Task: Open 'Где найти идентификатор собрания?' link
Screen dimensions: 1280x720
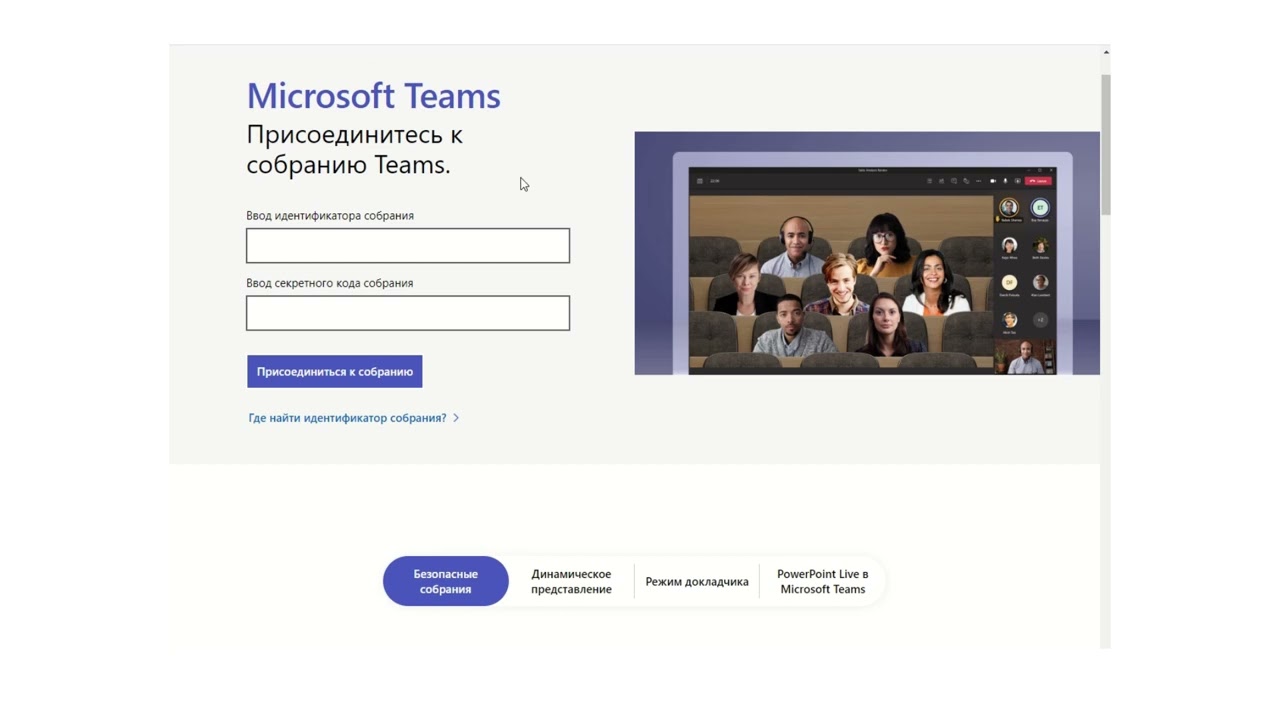Action: point(347,418)
